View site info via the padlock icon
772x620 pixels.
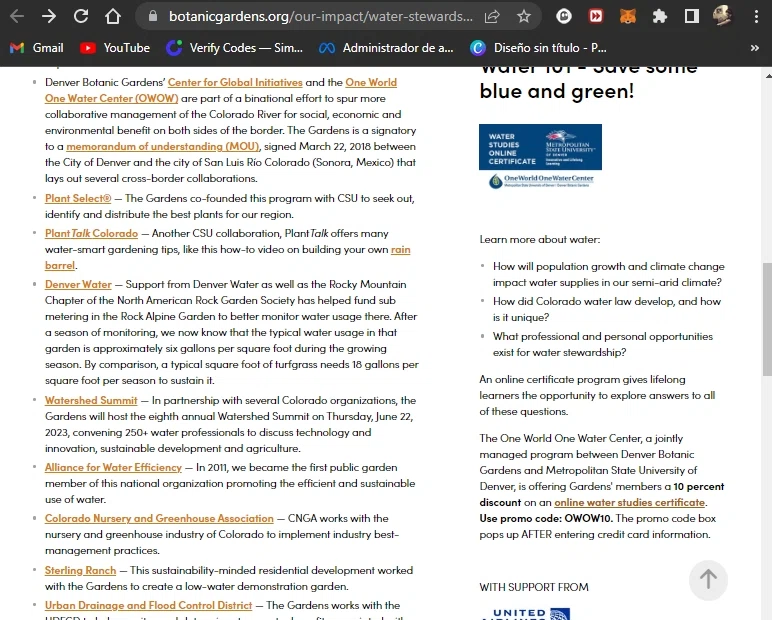(153, 16)
